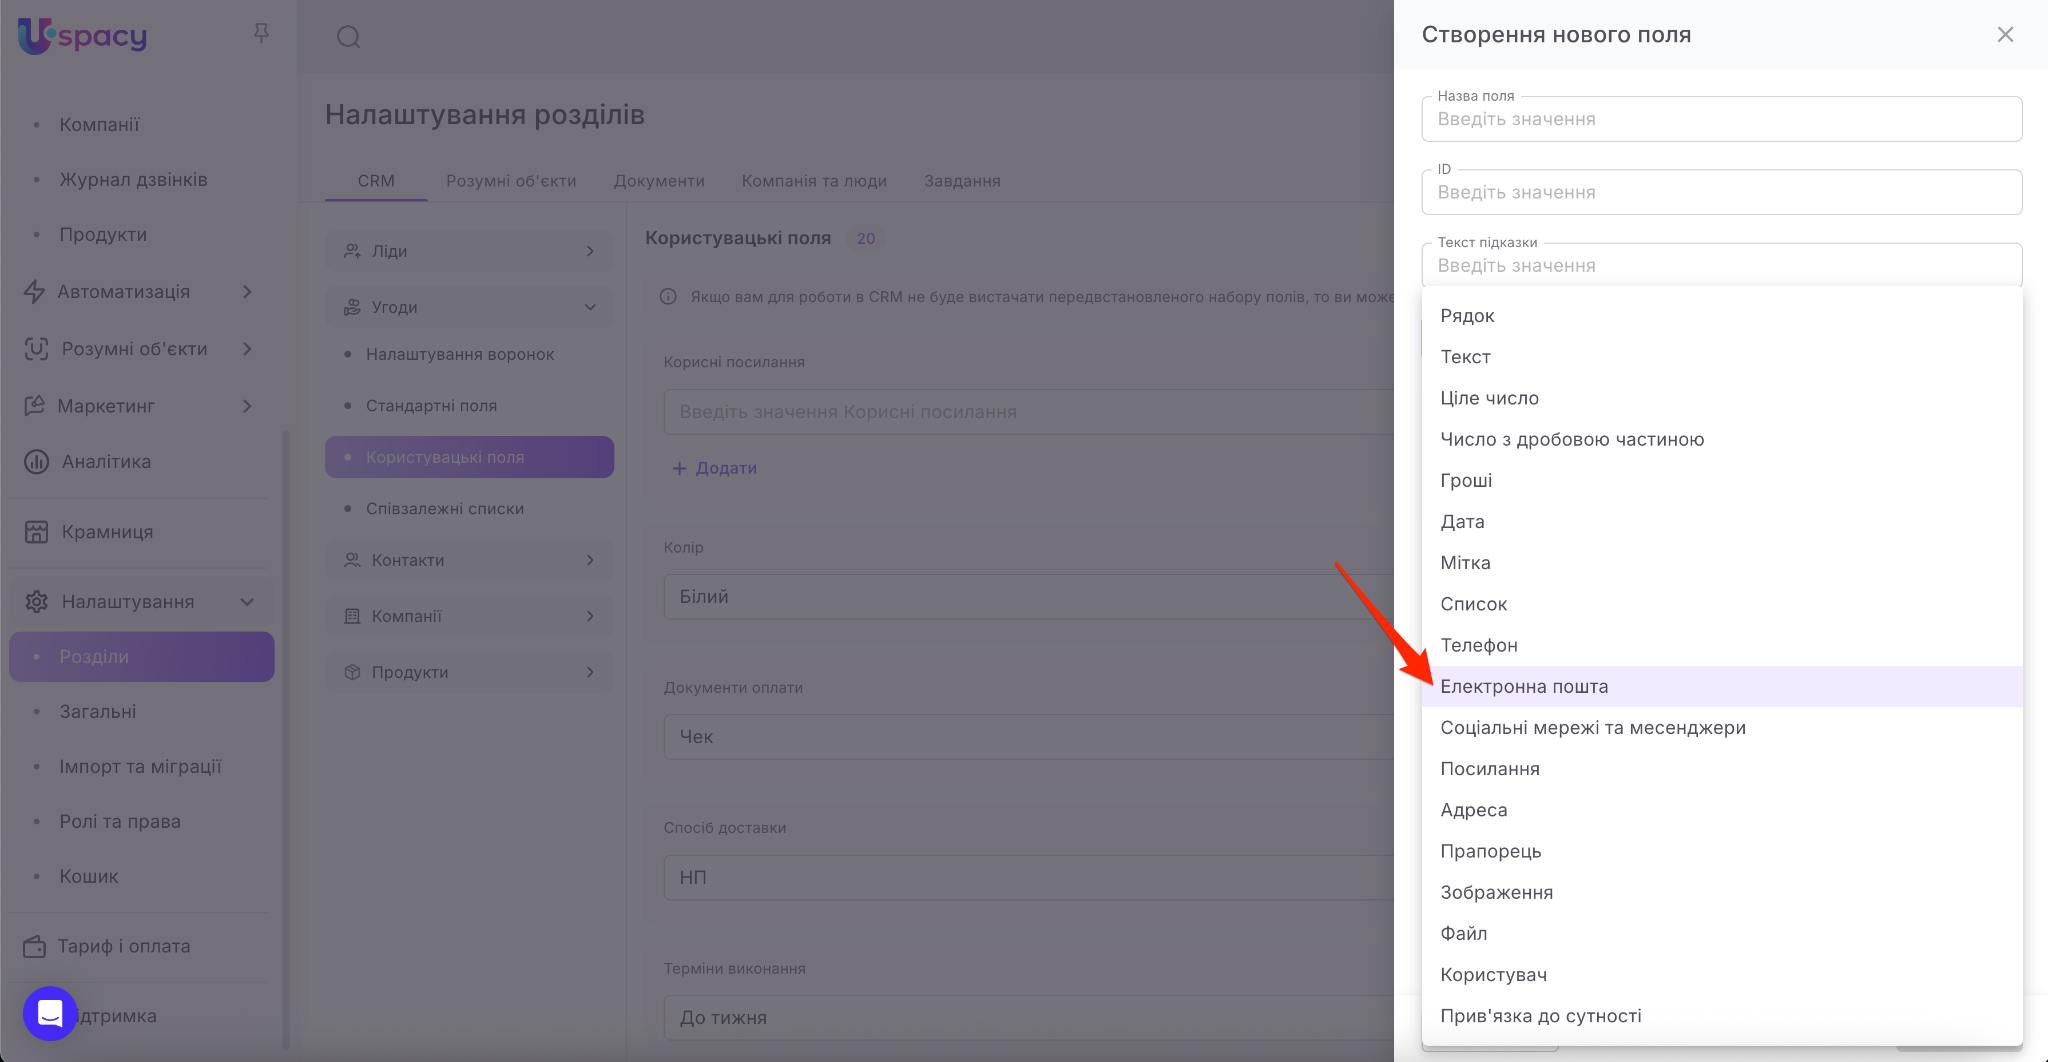Click the Store (Крамниця) icon

click(36, 532)
